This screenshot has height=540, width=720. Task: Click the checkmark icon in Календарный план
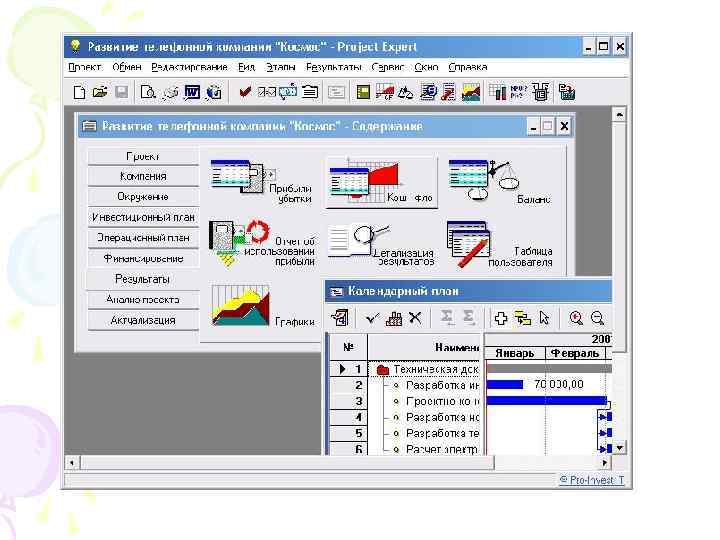[x=372, y=318]
